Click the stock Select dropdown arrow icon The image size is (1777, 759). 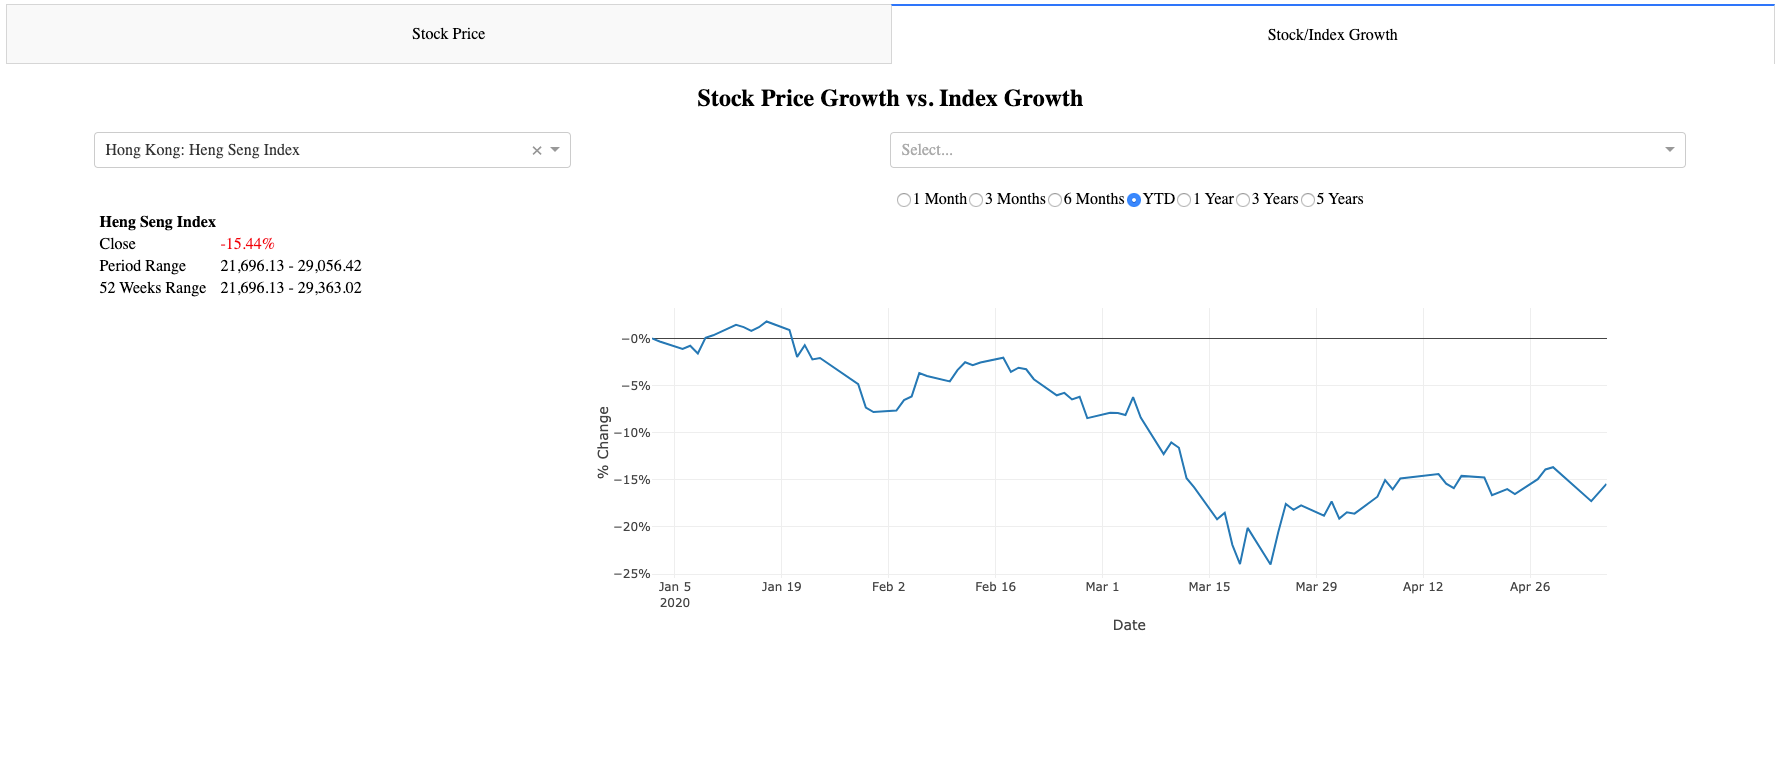pos(1669,149)
